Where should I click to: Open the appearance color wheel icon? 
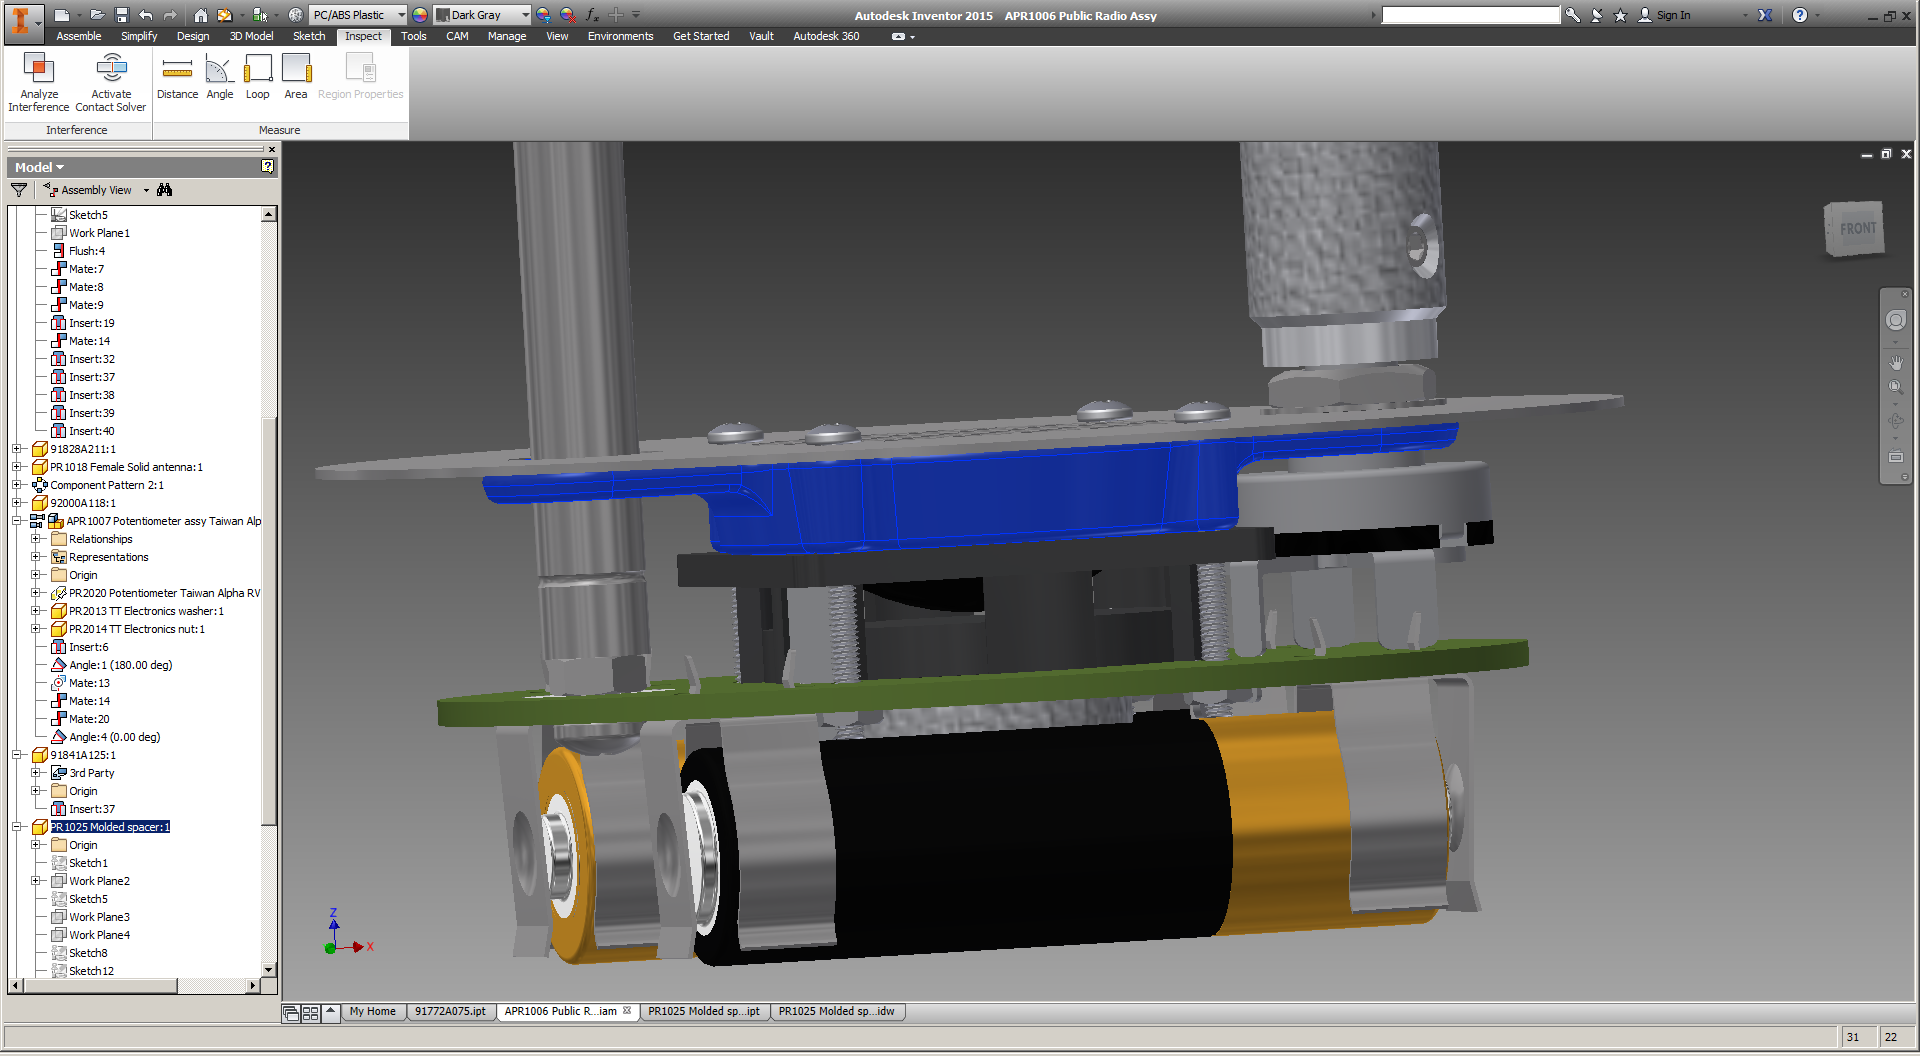(420, 15)
